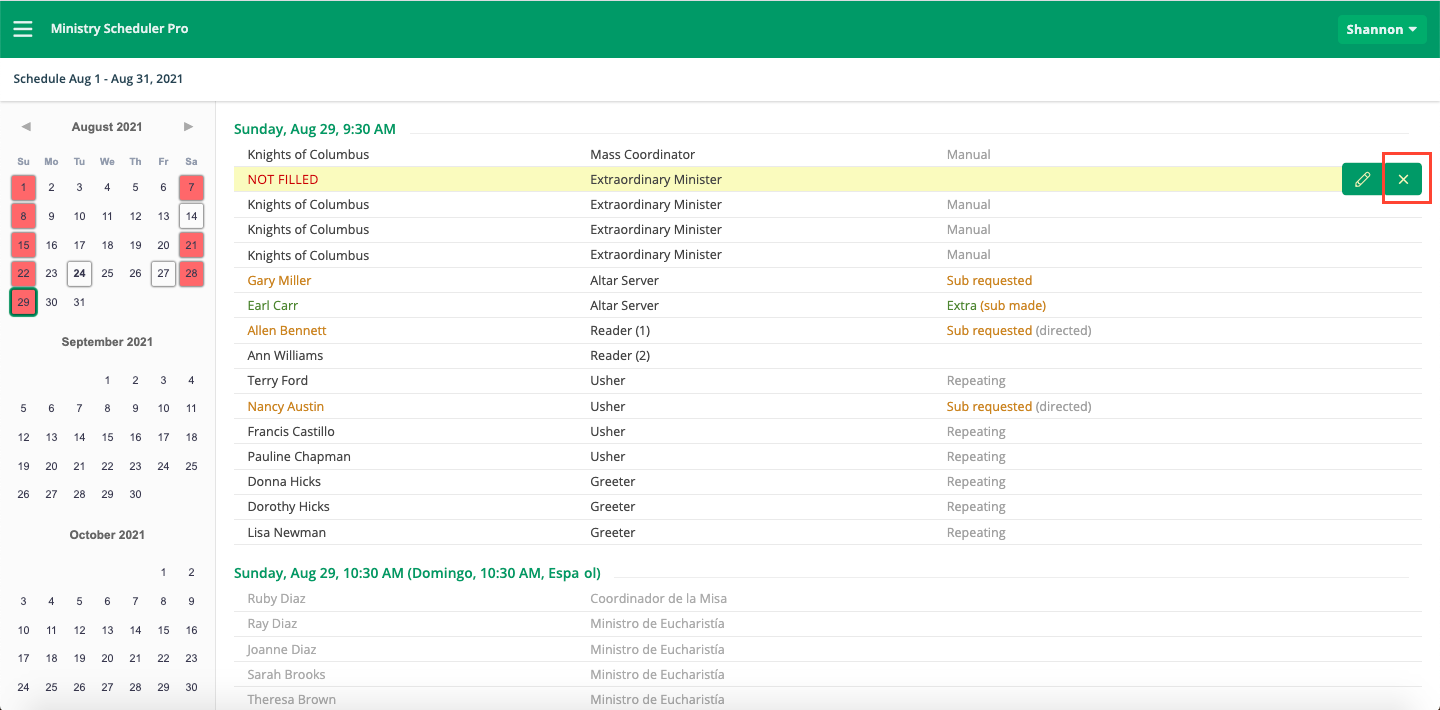
Task: Click Ray Diaz volunteer name
Action: point(272,623)
